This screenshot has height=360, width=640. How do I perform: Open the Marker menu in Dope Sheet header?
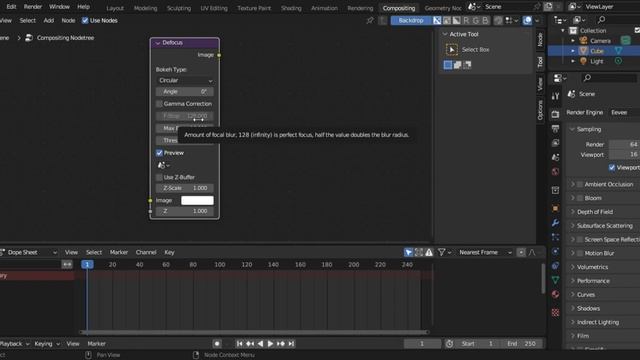point(119,253)
